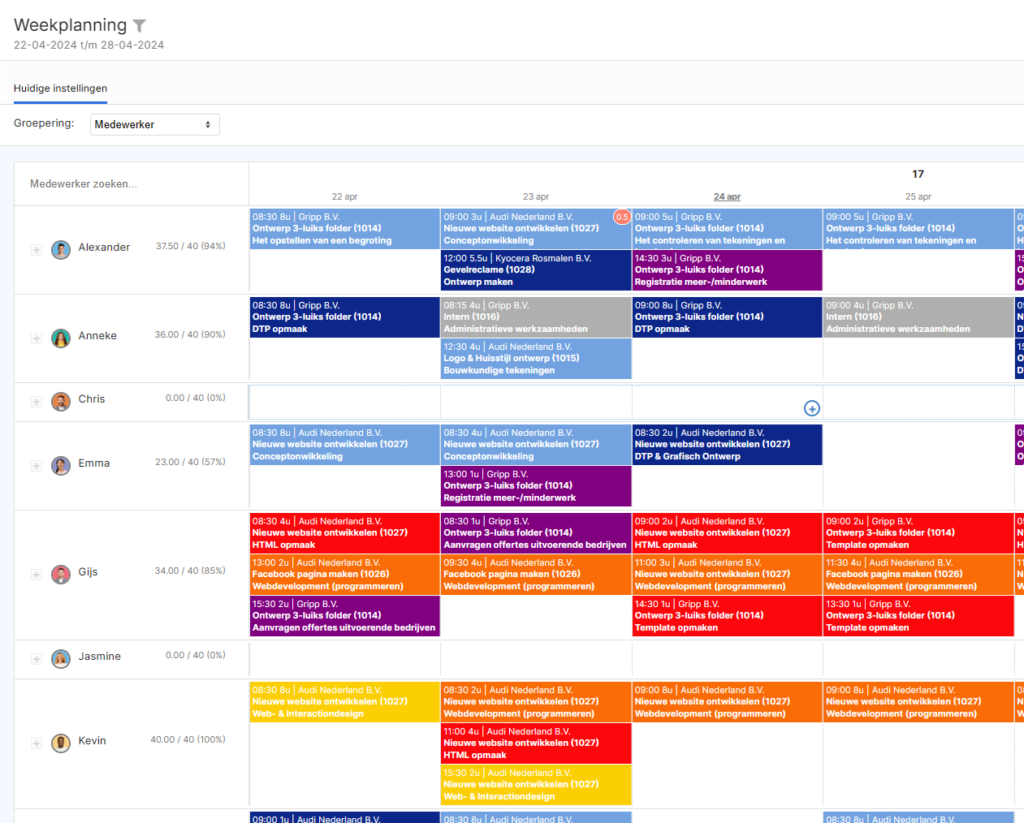Click Jasmine's avatar picture
This screenshot has width=1024, height=823.
61,659
